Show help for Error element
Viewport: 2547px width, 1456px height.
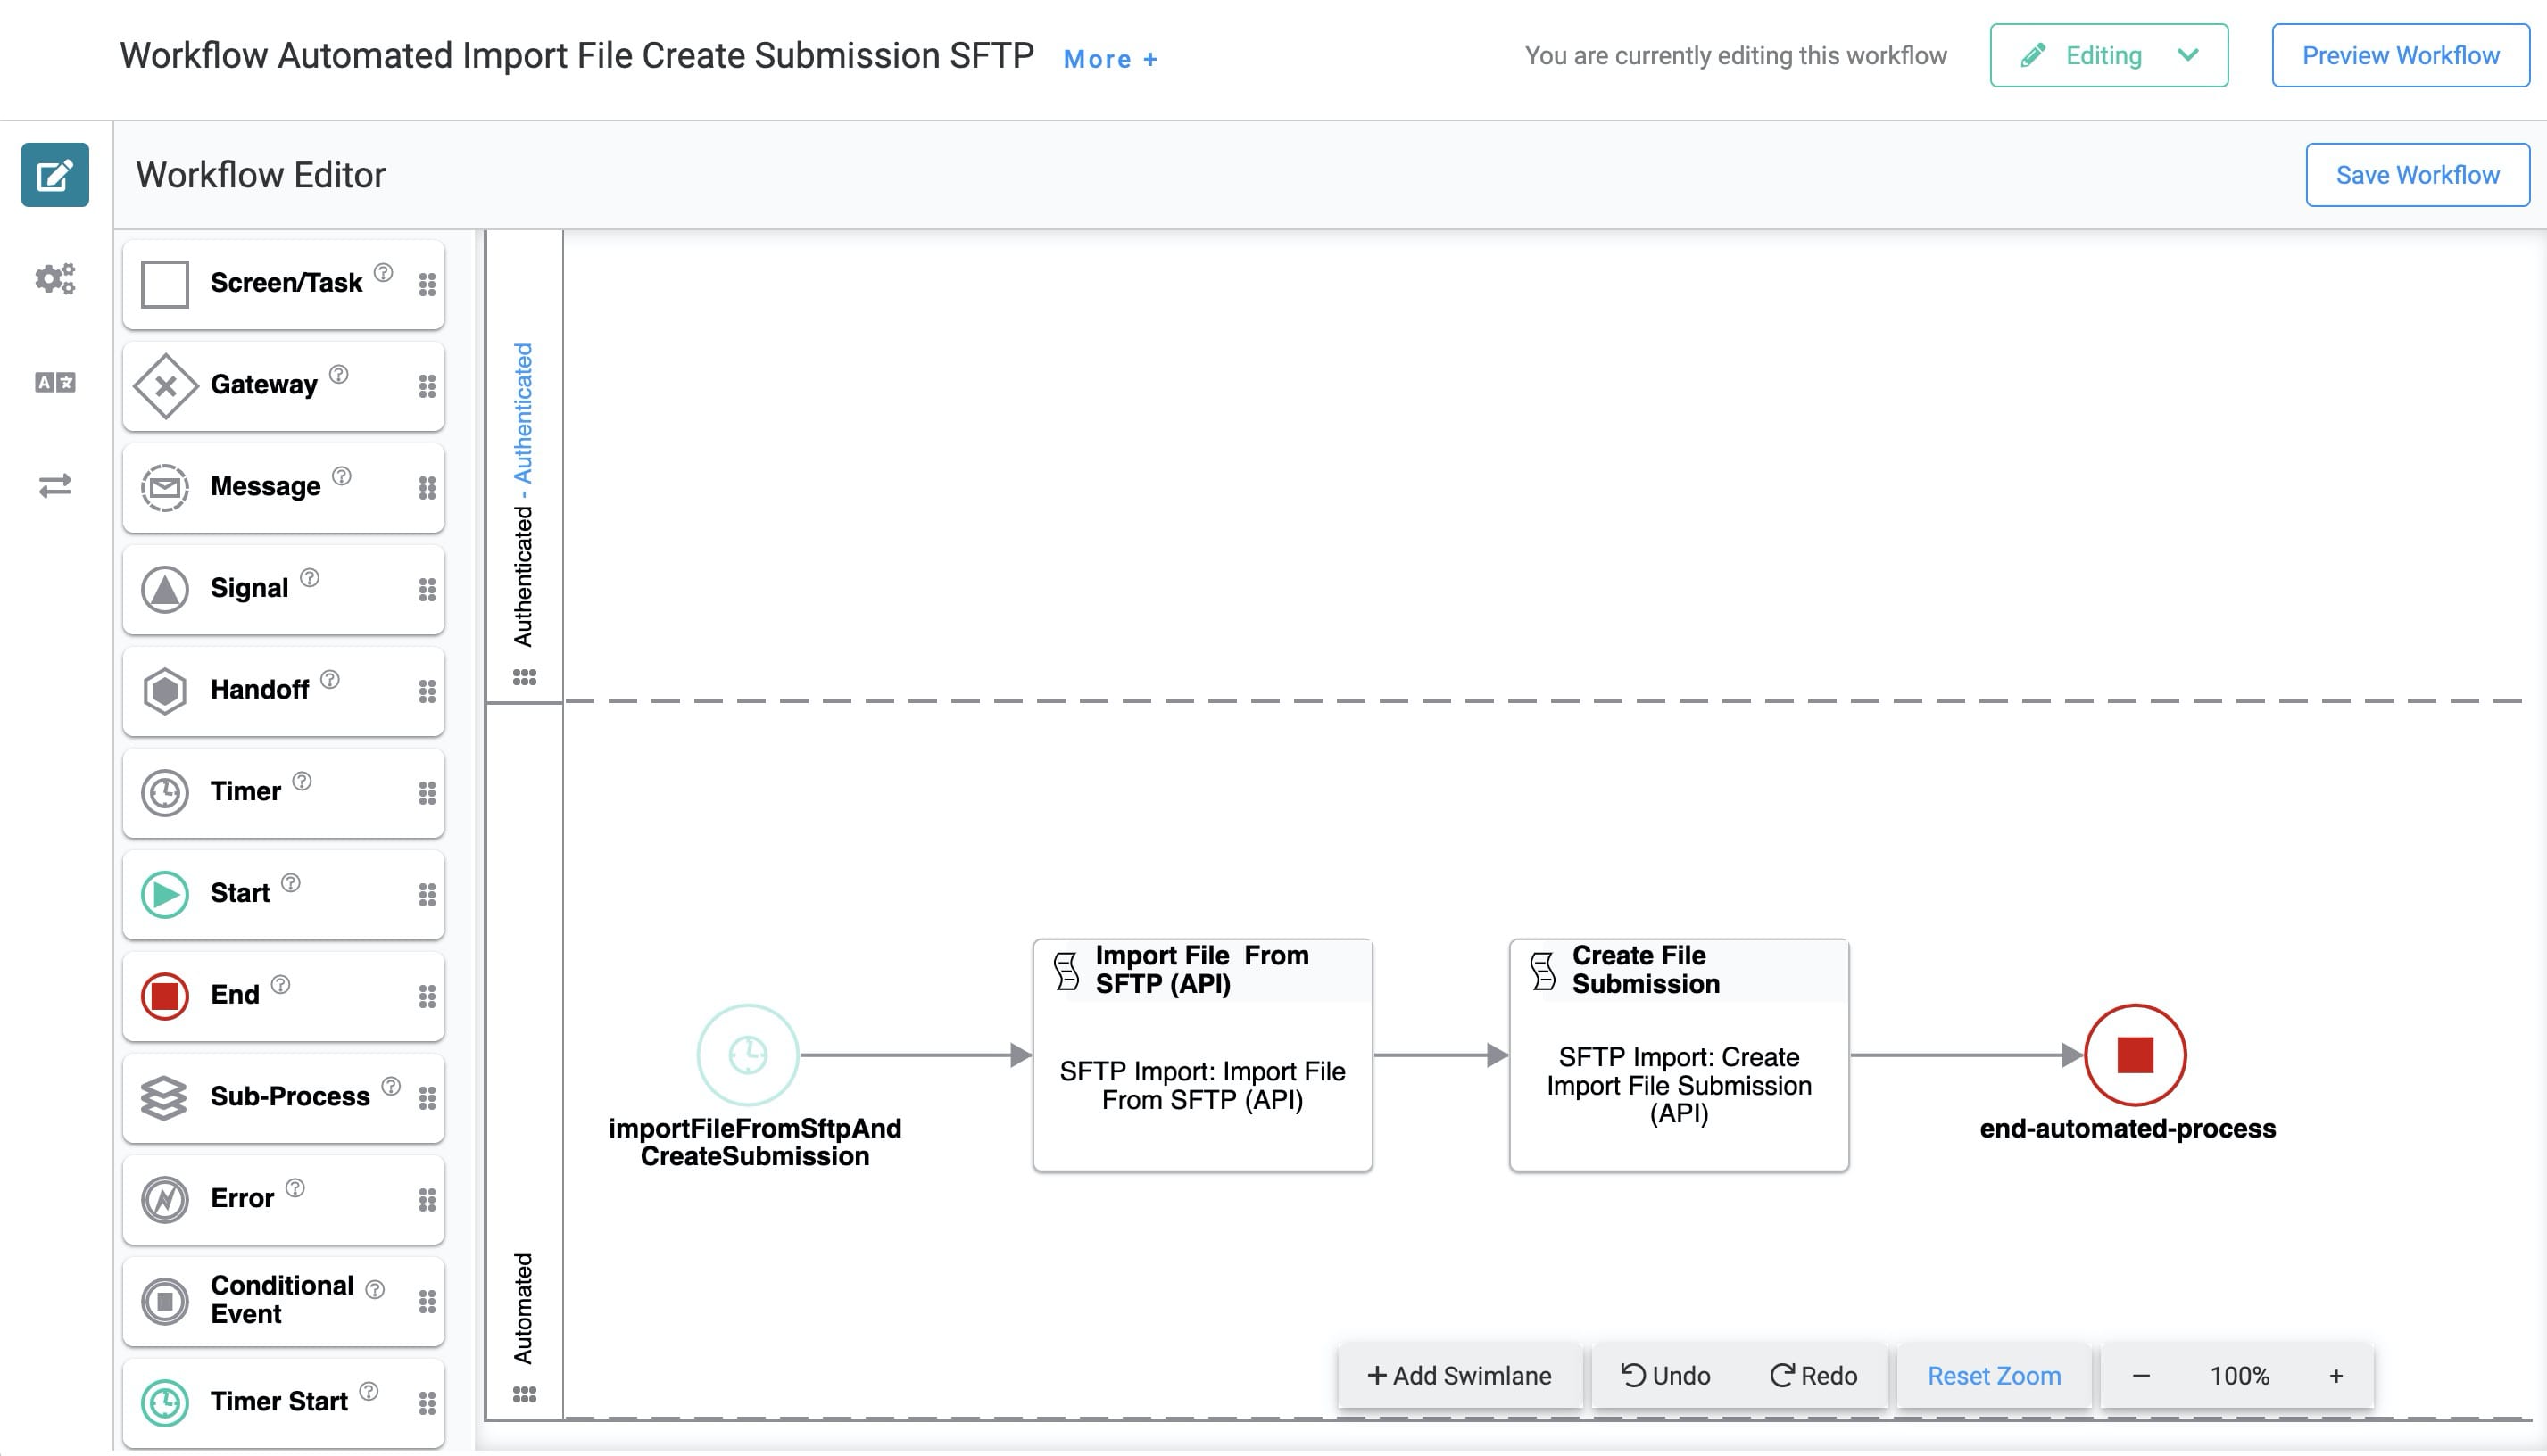click(295, 1188)
